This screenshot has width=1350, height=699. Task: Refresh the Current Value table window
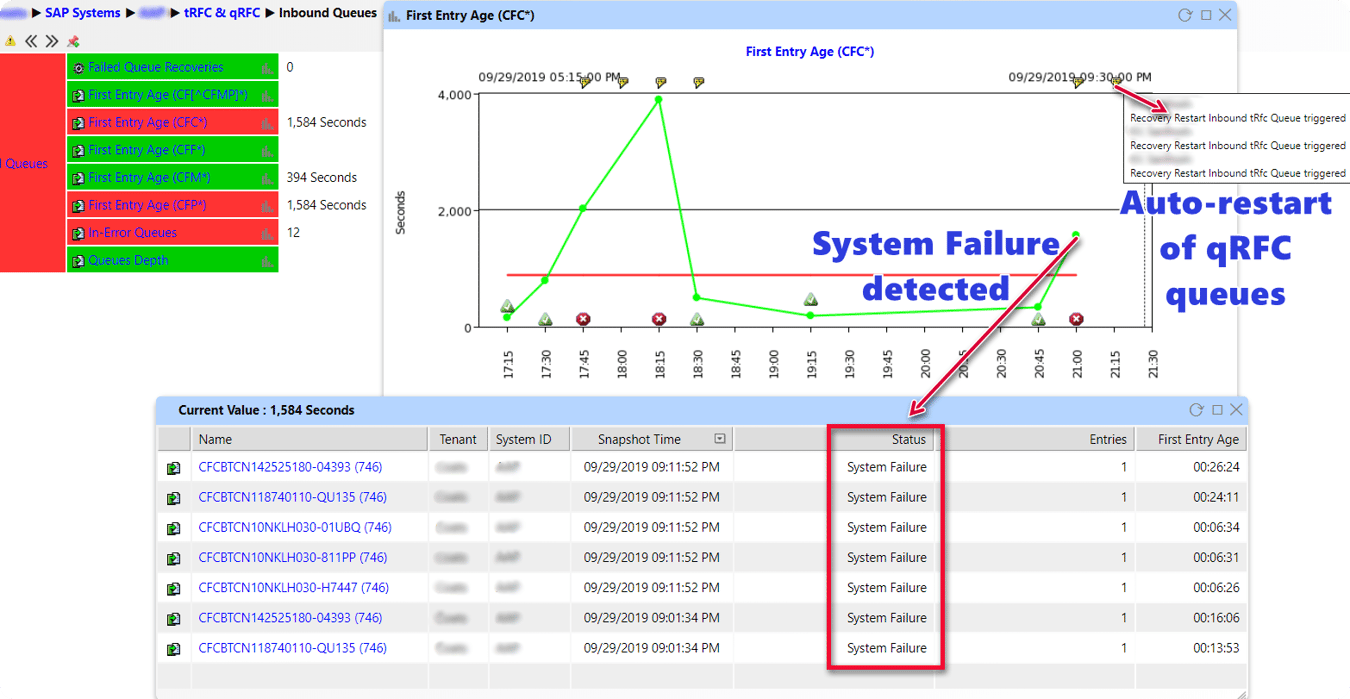(x=1197, y=409)
